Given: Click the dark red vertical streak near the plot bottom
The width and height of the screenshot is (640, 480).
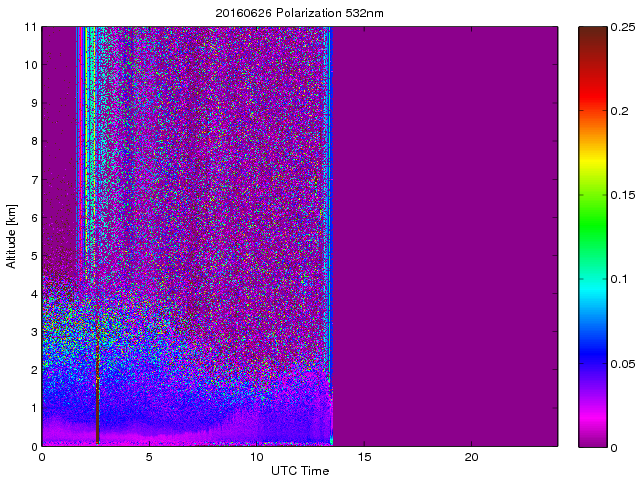Looking at the screenshot, I should pos(98,400).
